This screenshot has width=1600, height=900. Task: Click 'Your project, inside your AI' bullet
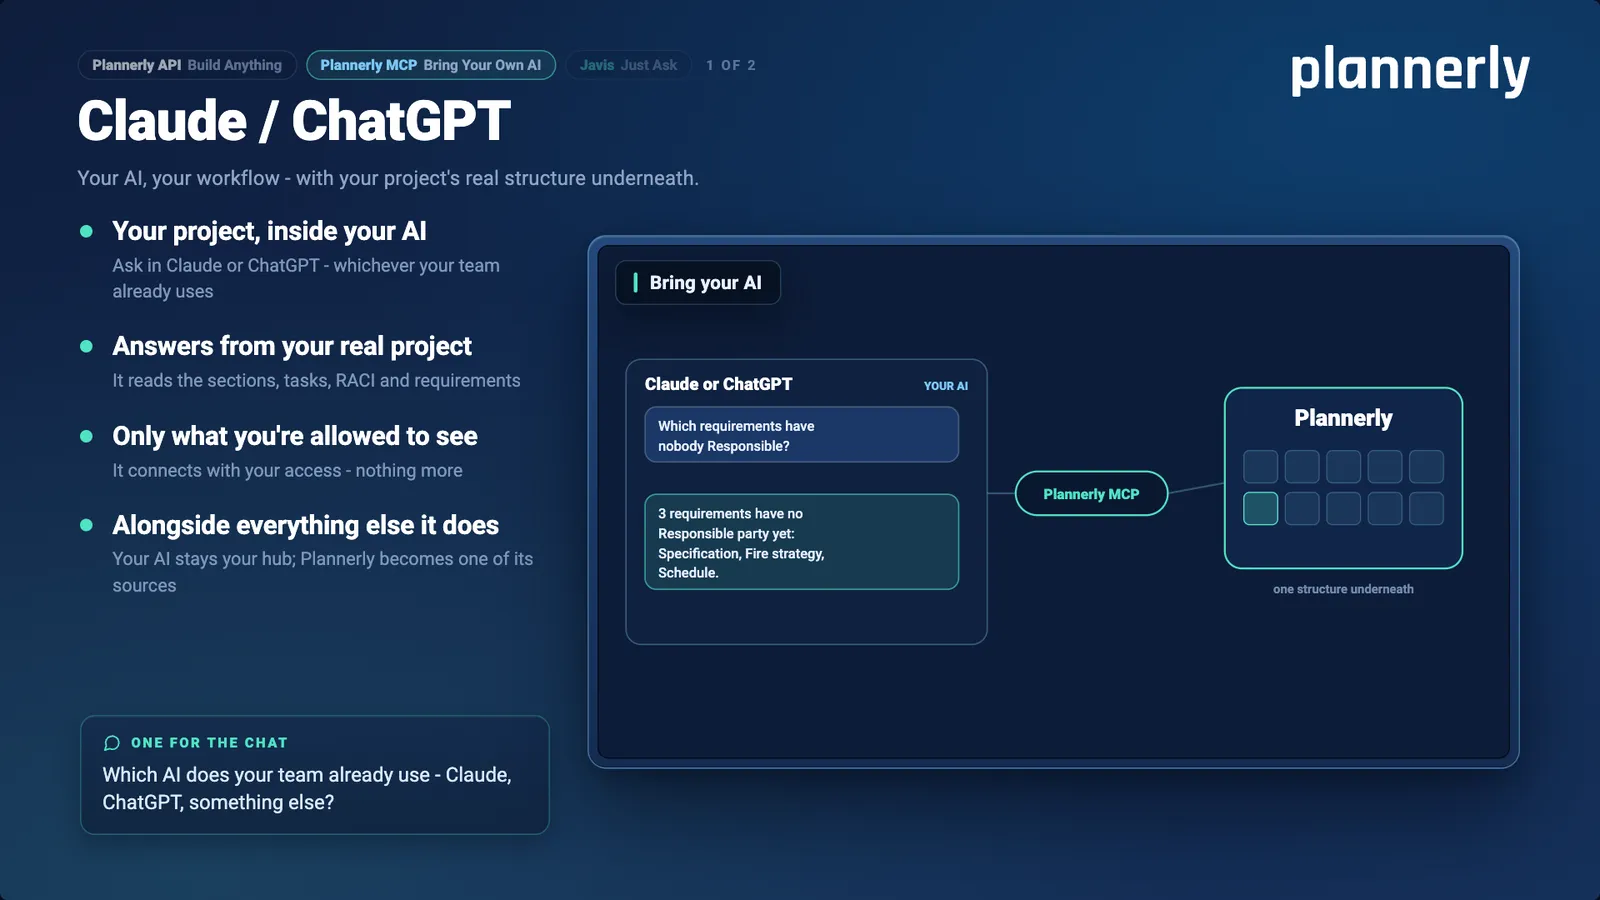pyautogui.click(x=269, y=231)
